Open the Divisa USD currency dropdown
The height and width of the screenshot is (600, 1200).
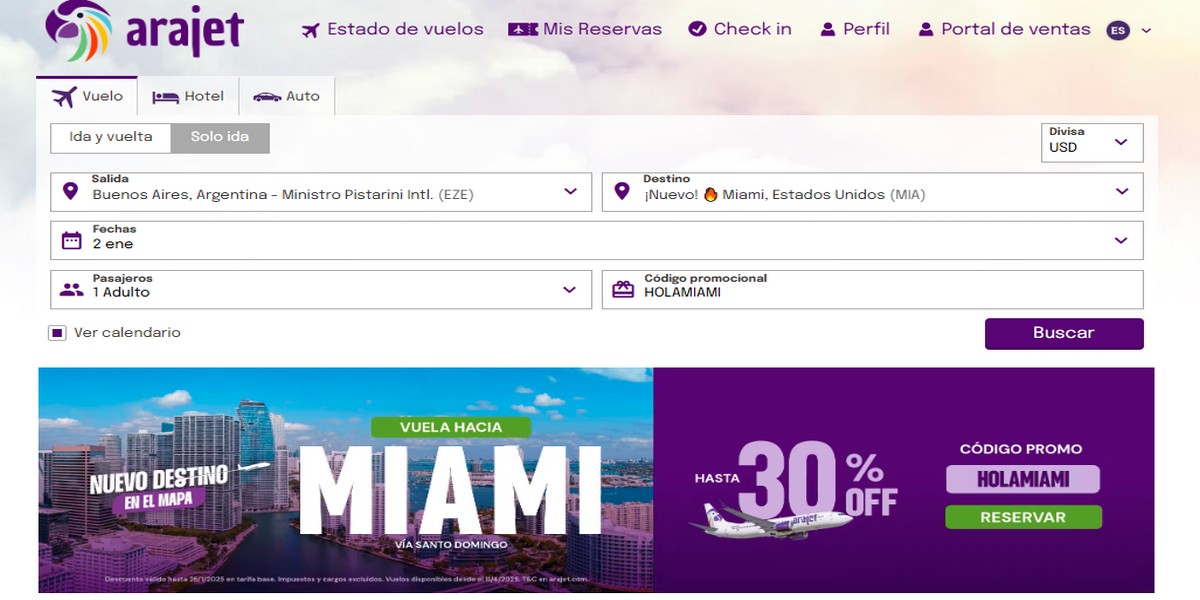[x=1091, y=142]
